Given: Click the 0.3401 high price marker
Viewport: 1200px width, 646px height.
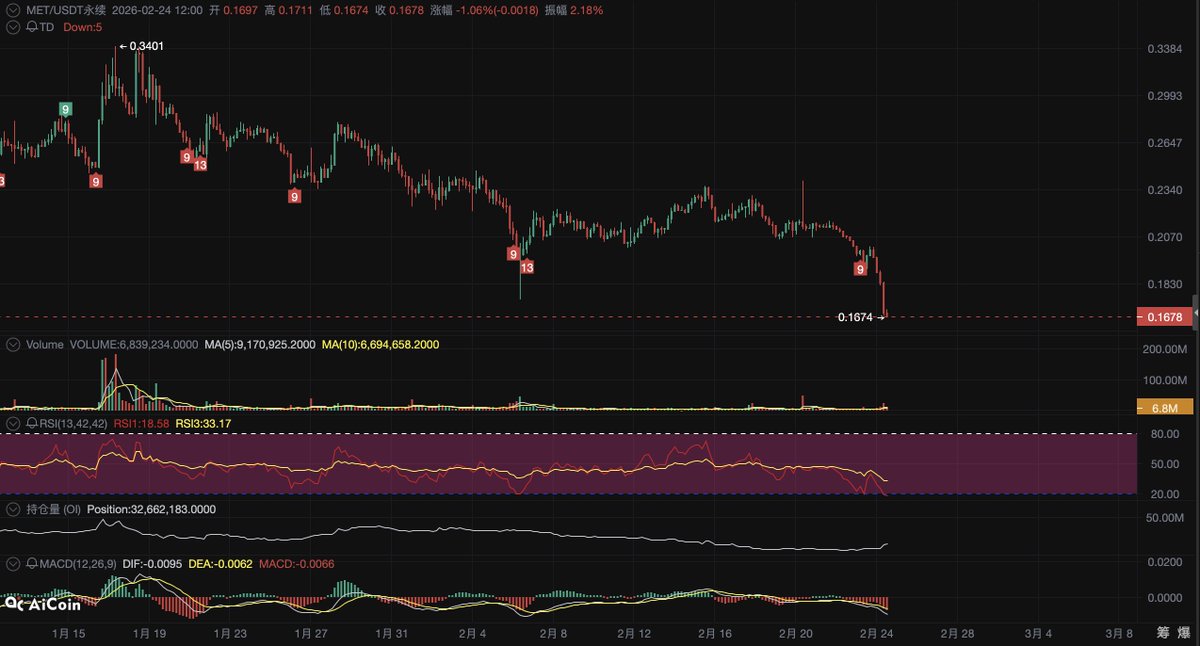Looking at the screenshot, I should coord(145,46).
